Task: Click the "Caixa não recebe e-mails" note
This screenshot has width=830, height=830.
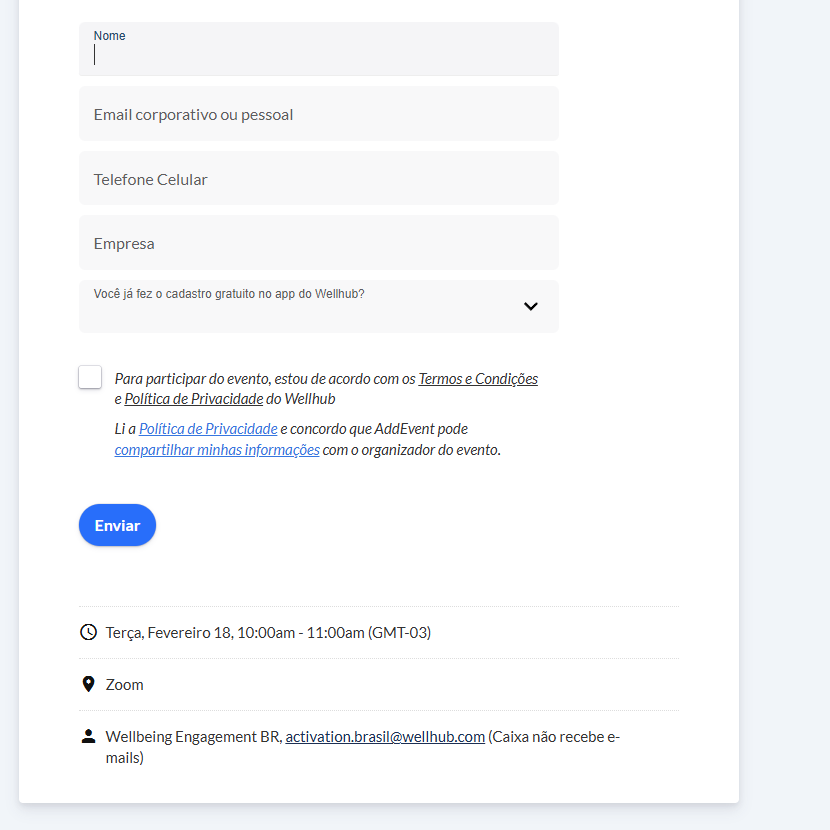Action: 552,737
